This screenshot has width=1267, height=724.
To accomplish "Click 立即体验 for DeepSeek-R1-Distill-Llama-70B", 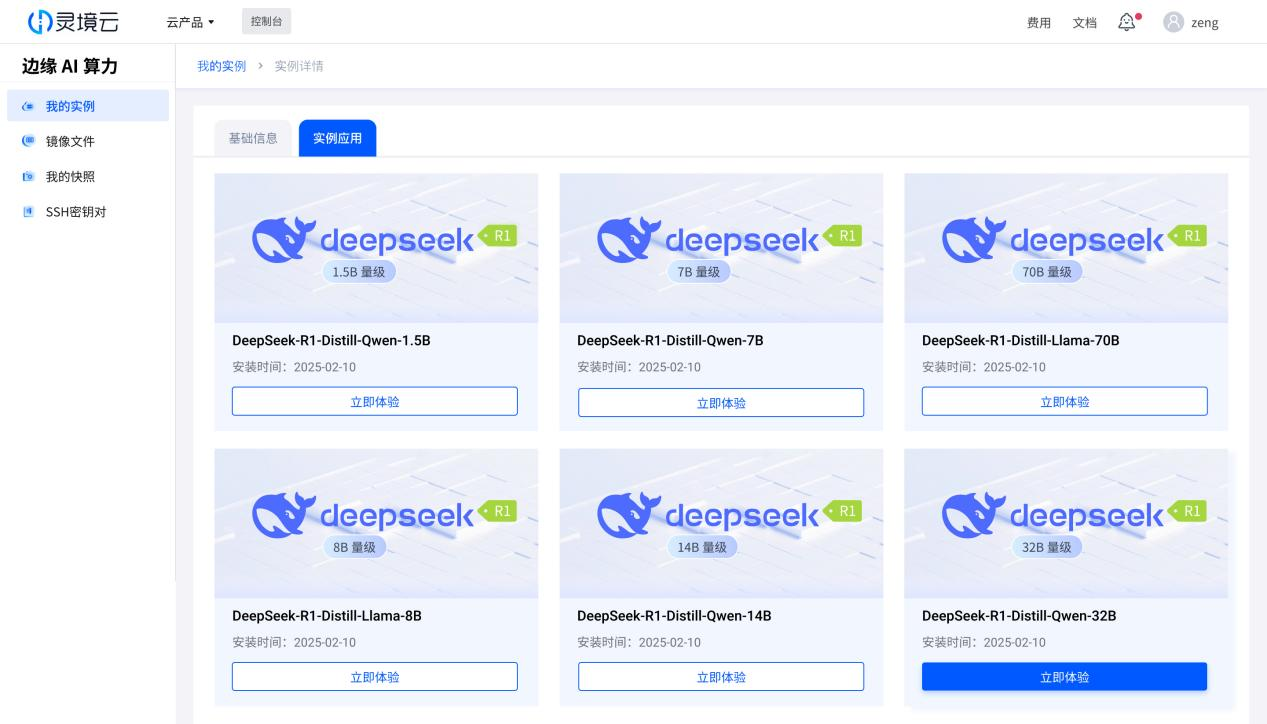I will 1065,401.
